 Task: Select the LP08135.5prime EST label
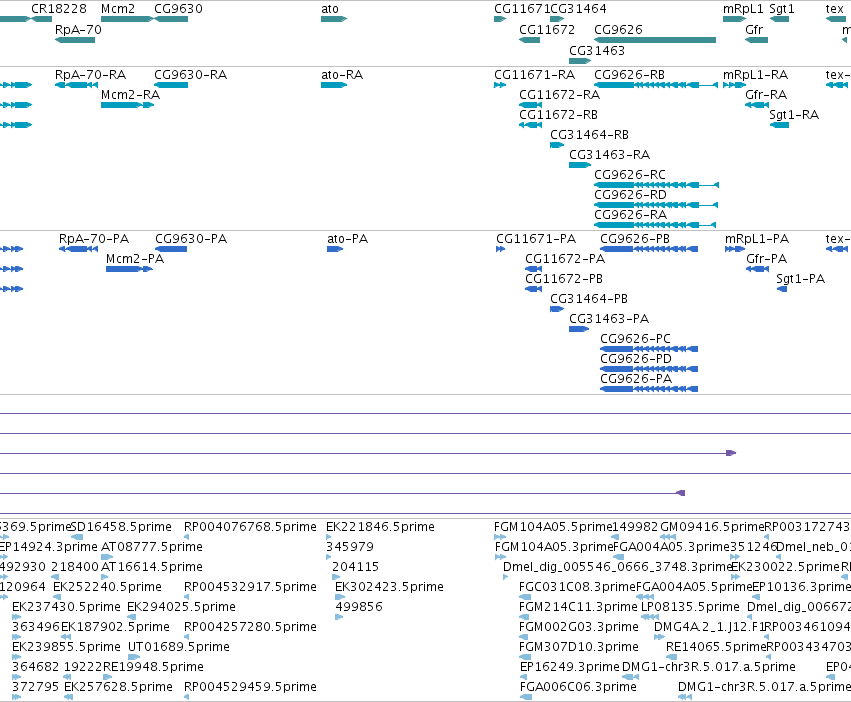690,606
